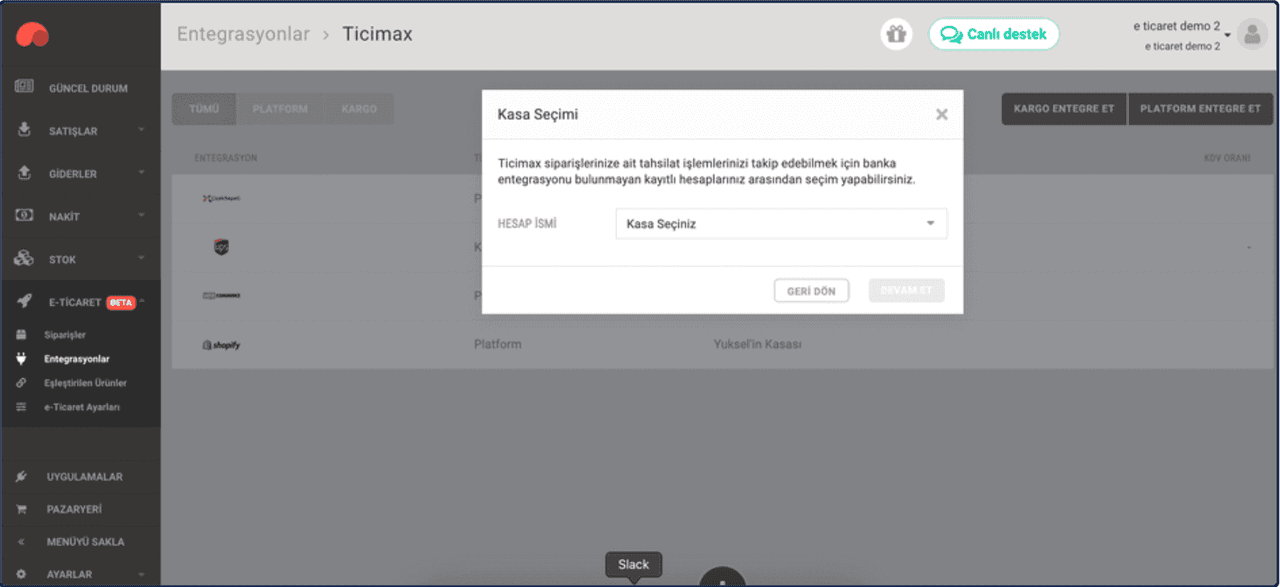This screenshot has width=1280, height=587.
Task: Switch to the PLATFORM tab
Action: [280, 109]
